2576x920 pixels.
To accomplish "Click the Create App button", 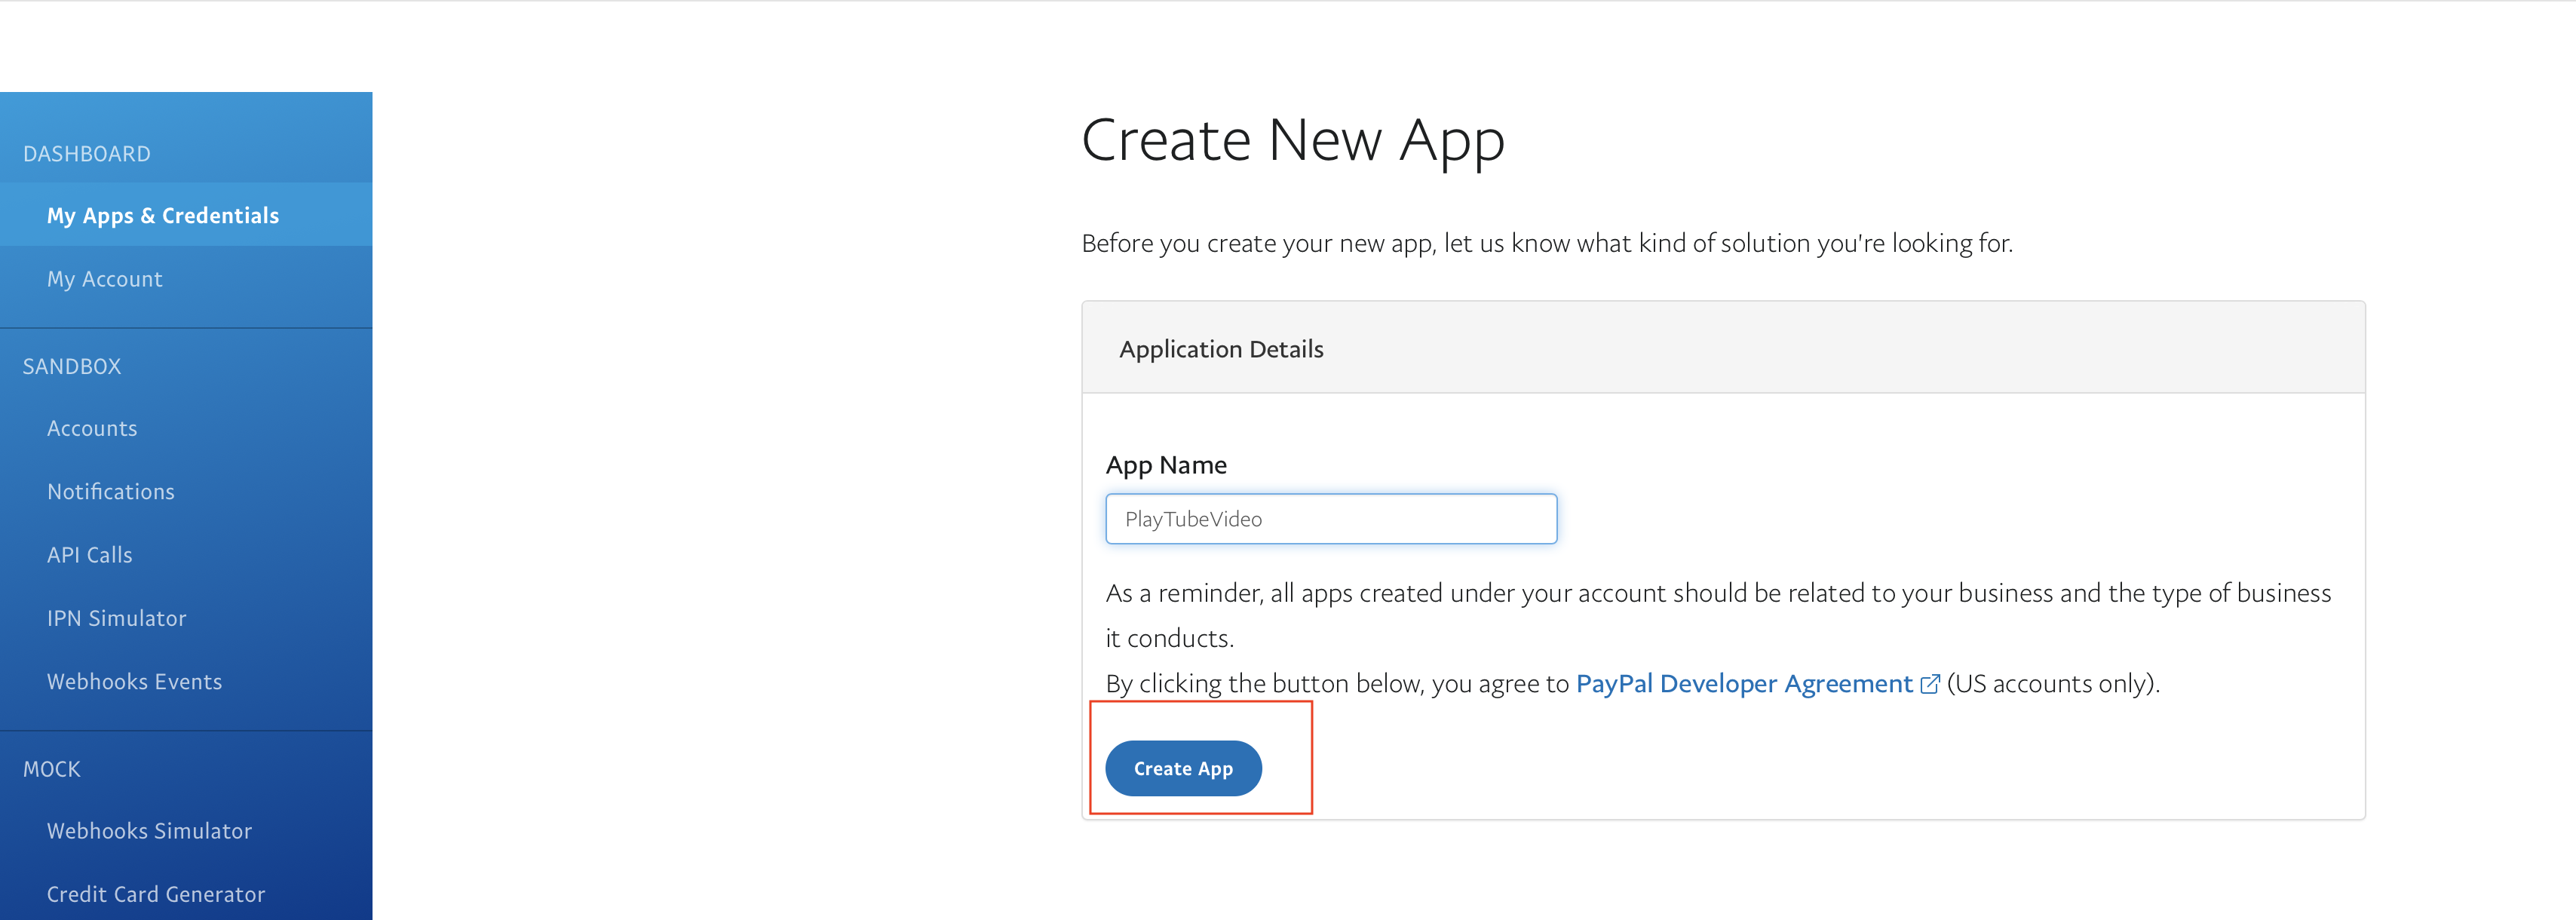I will pos(1183,768).
